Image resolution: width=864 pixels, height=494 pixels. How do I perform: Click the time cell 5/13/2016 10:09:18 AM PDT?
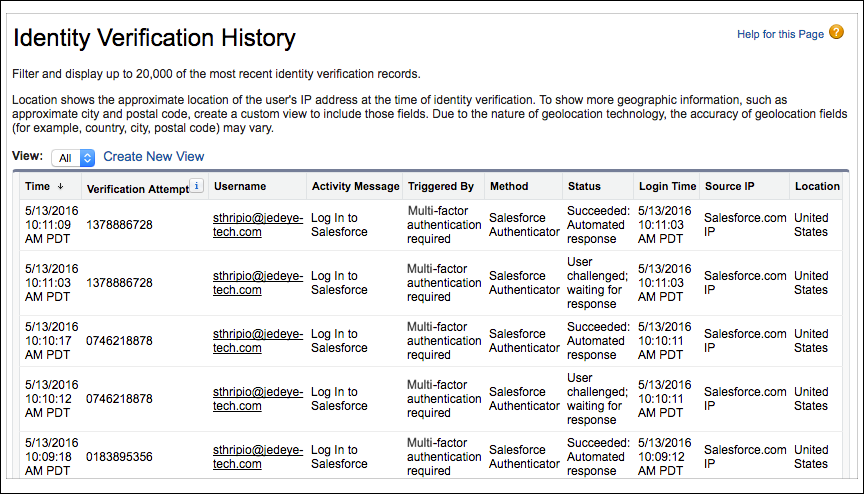coord(51,457)
